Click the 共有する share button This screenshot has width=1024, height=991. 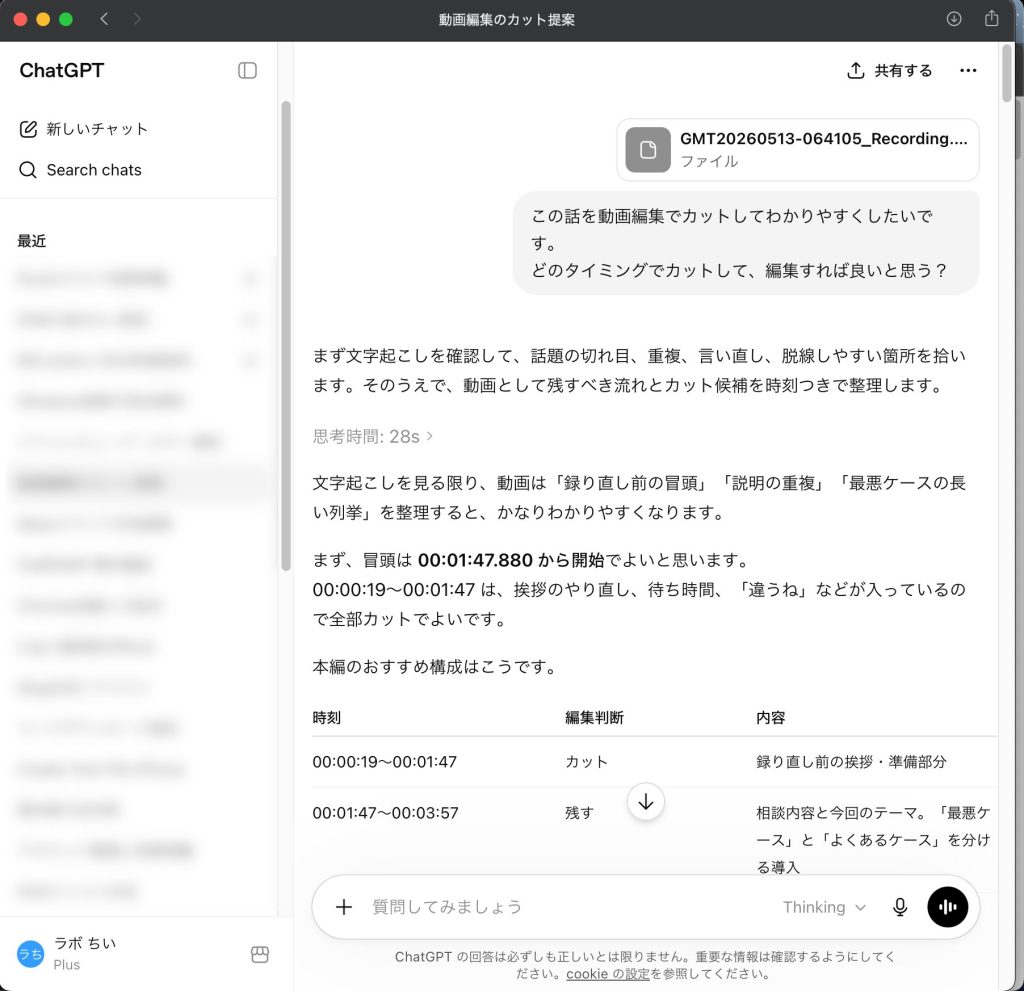tap(889, 71)
